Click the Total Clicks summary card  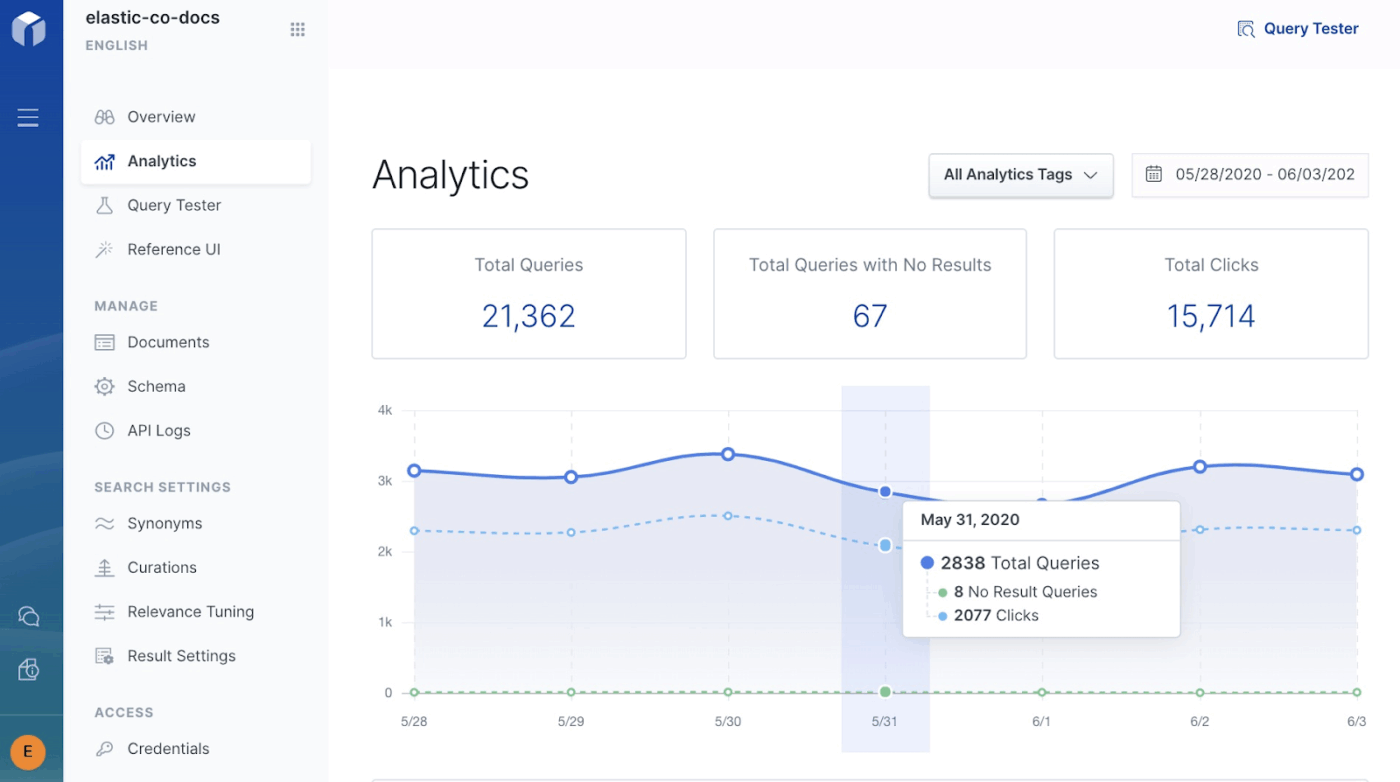(1210, 293)
